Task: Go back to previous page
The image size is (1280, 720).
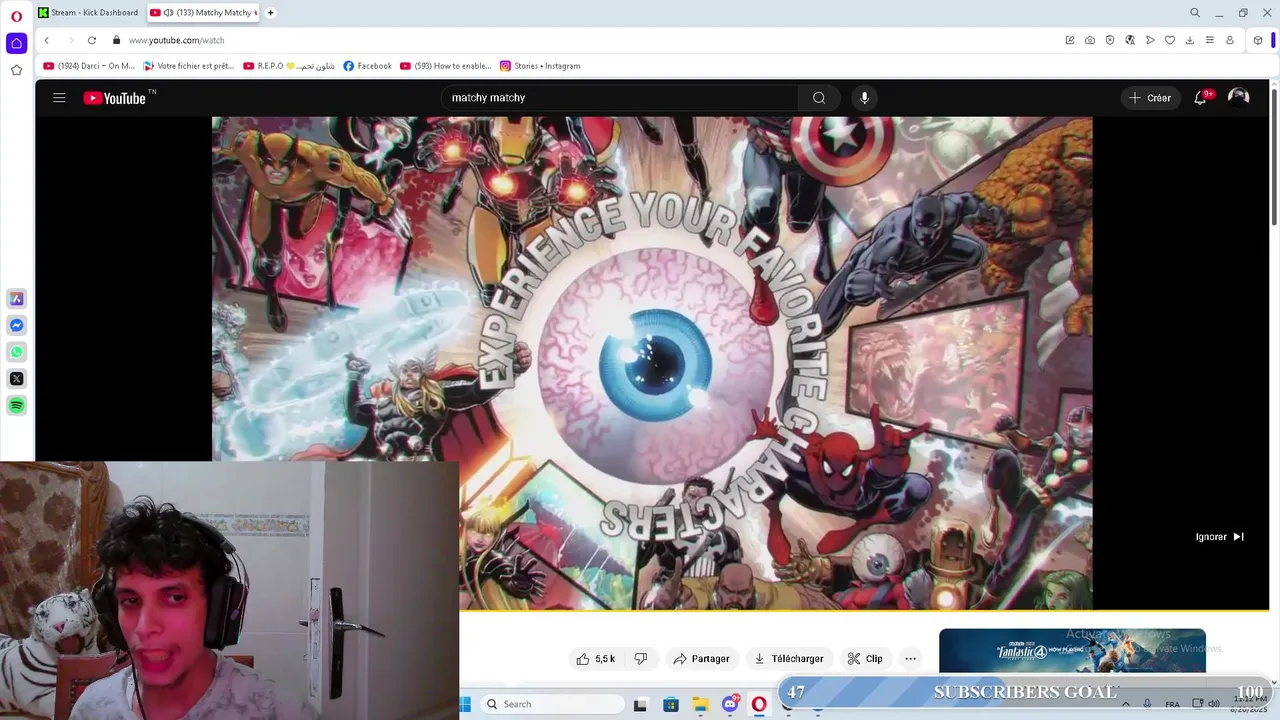Action: pyautogui.click(x=46, y=40)
